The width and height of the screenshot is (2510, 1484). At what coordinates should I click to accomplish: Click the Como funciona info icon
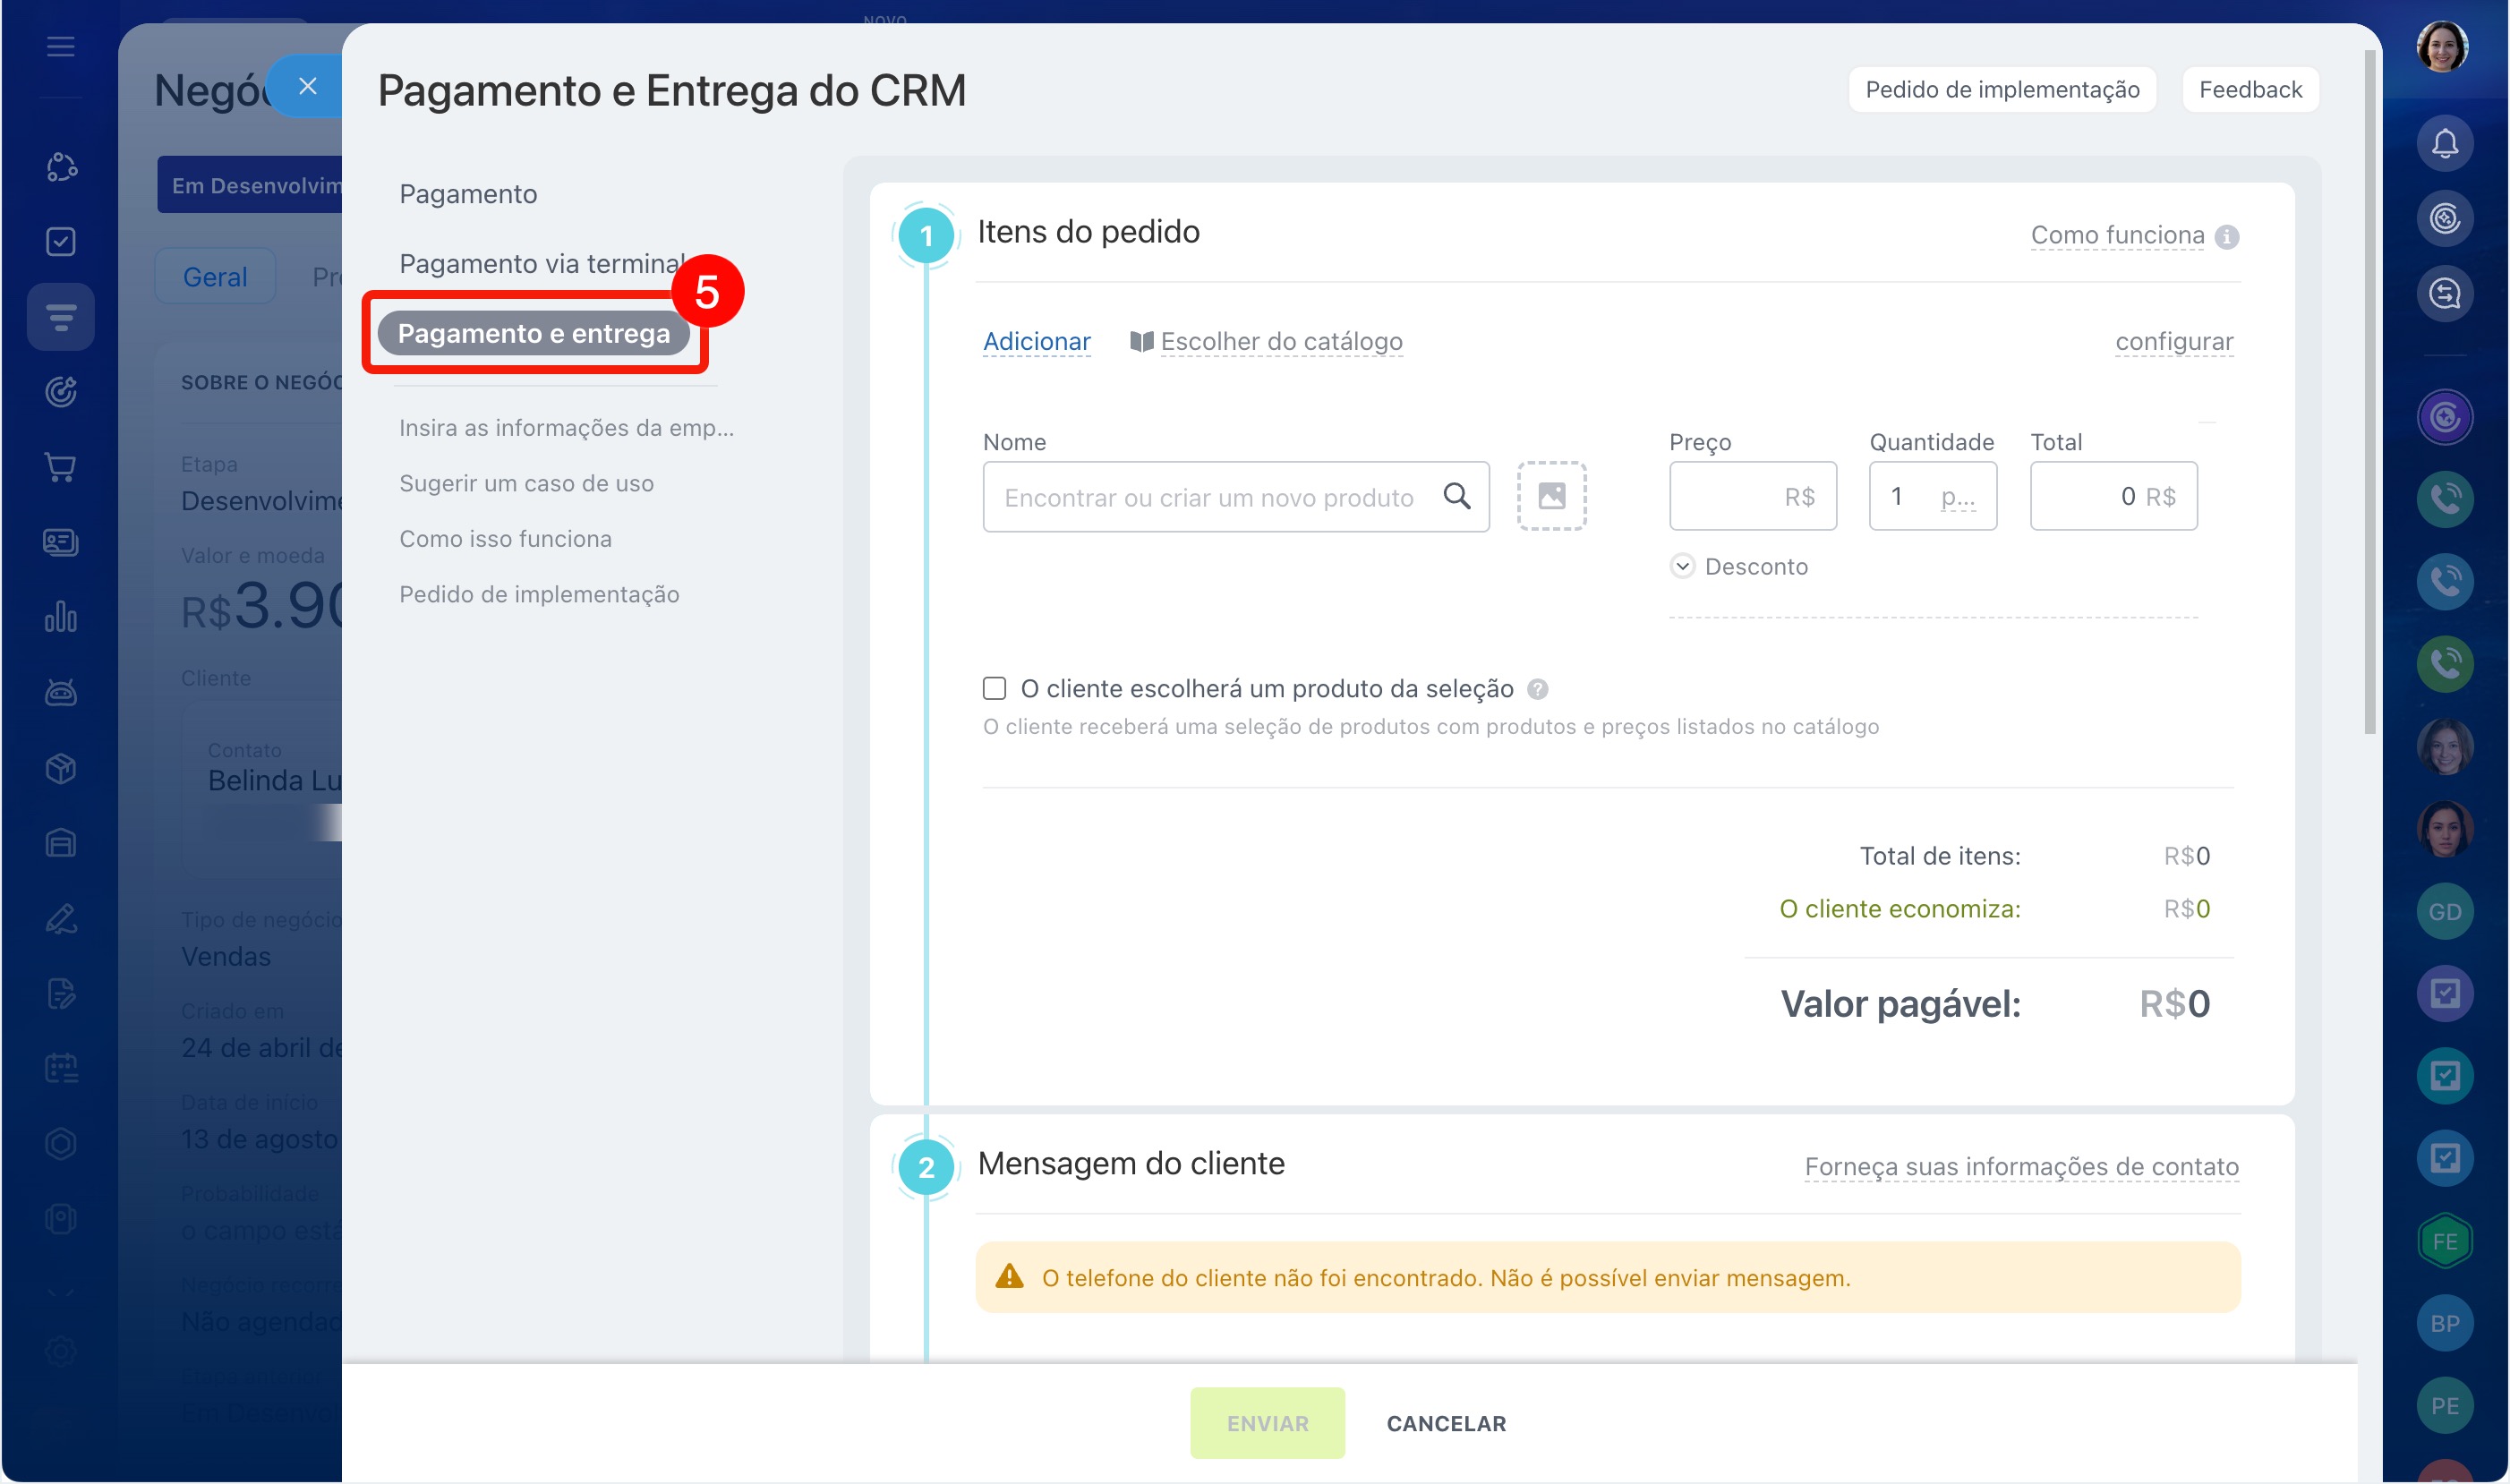2226,237
